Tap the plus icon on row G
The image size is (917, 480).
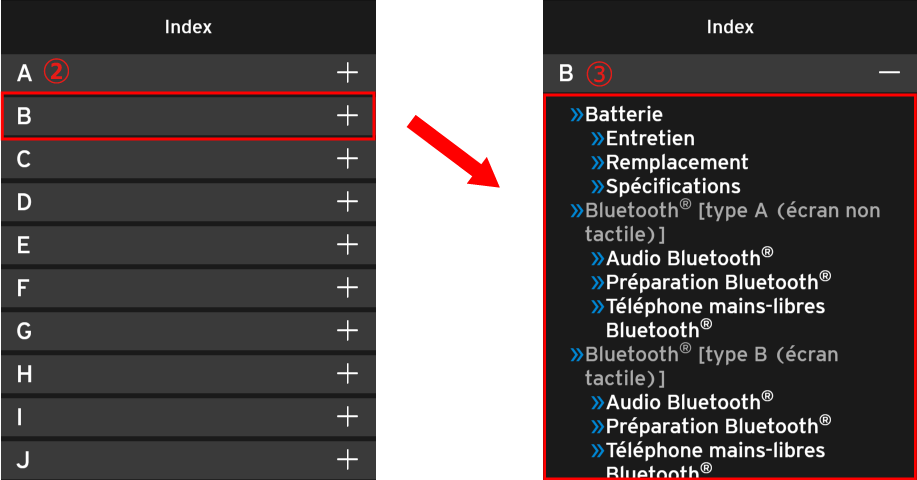[x=347, y=330]
